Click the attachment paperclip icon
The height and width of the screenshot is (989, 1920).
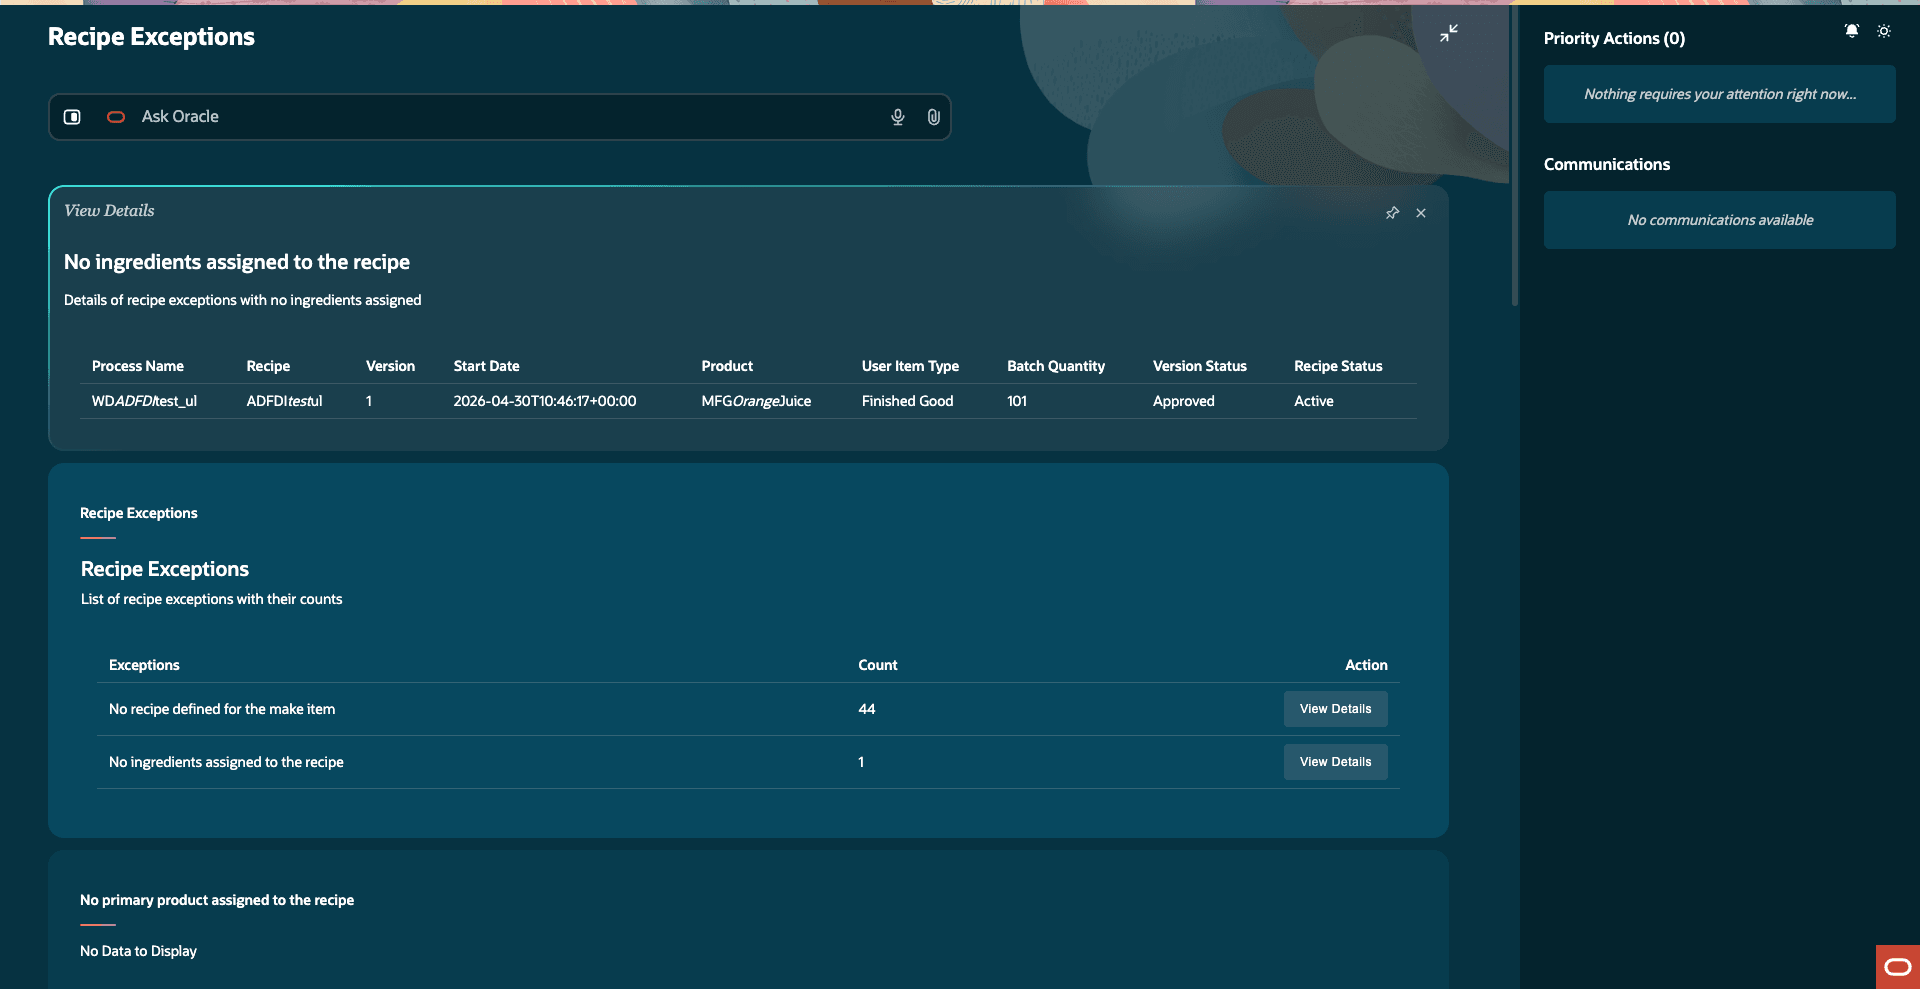(x=933, y=117)
